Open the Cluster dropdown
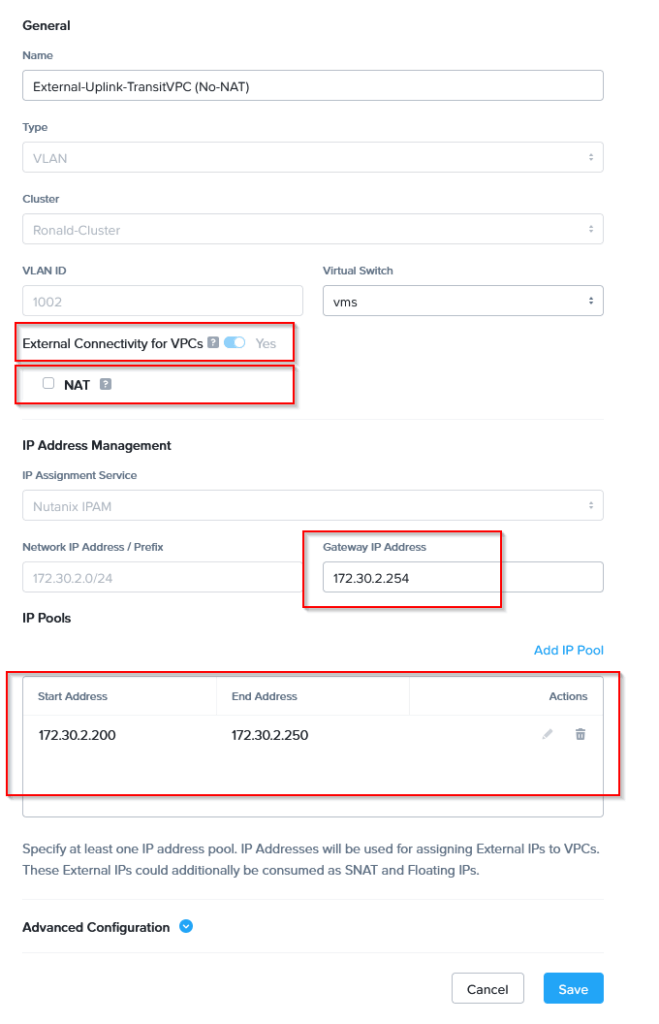Screen dimensions: 659x1024 (312, 230)
